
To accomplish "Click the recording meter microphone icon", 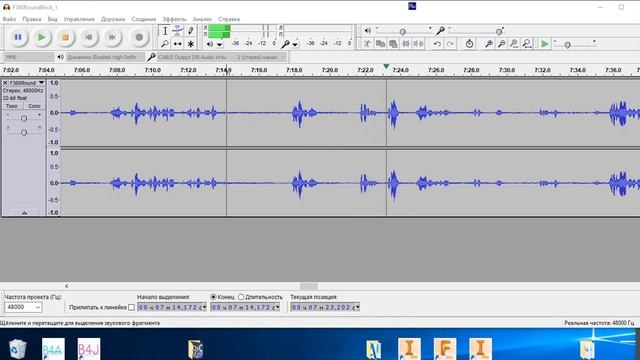I will point(286,44).
